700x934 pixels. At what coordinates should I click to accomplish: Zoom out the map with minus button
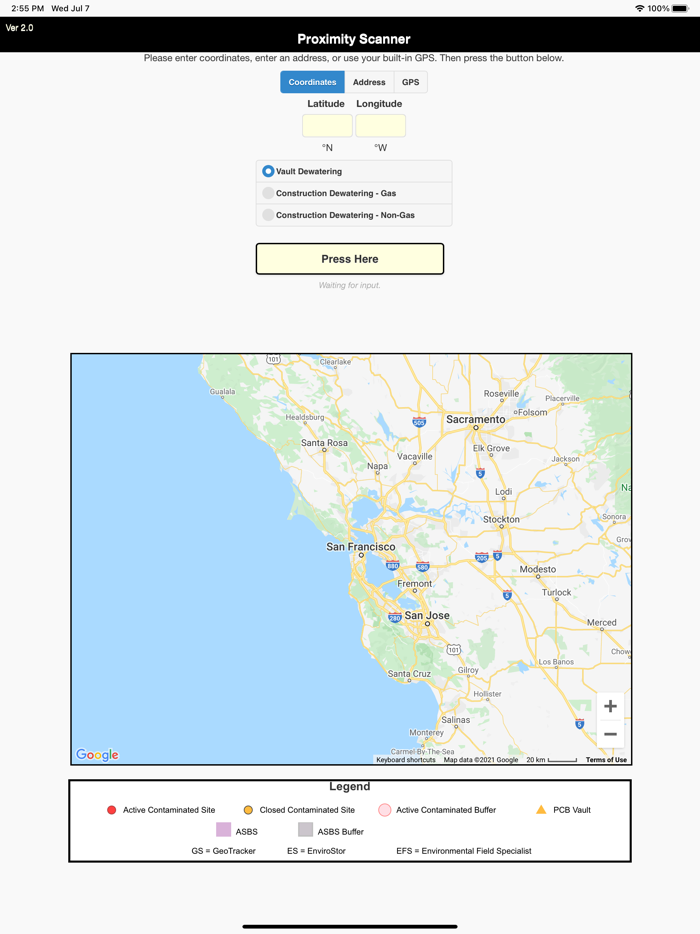coord(610,734)
